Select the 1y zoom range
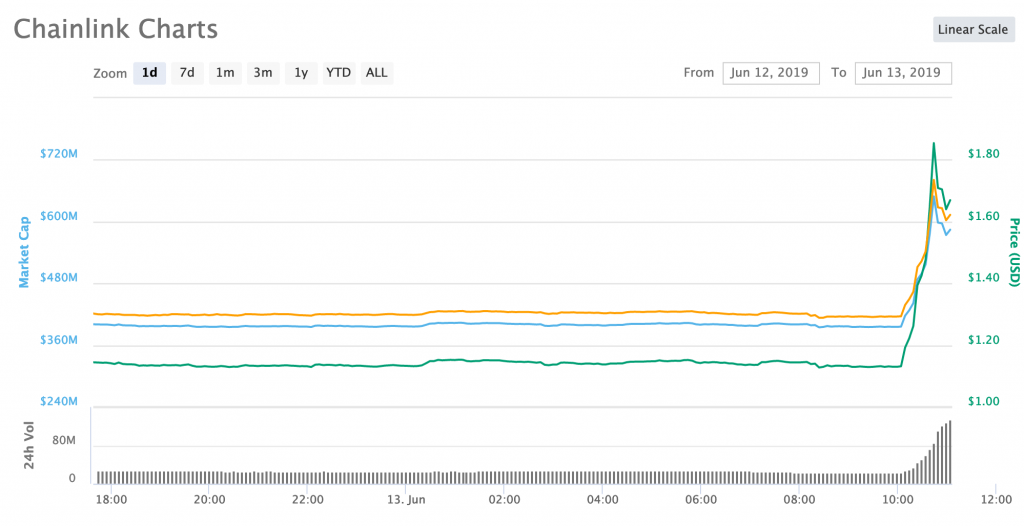1024x526 pixels. pyautogui.click(x=301, y=72)
